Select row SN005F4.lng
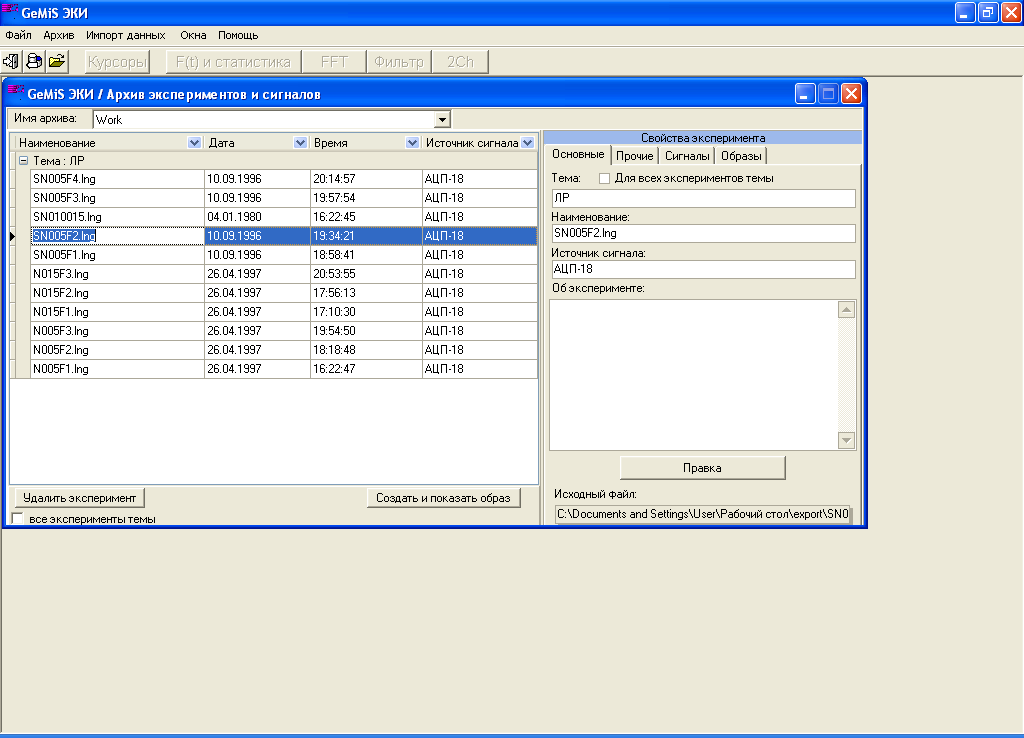1024x738 pixels. (284, 179)
